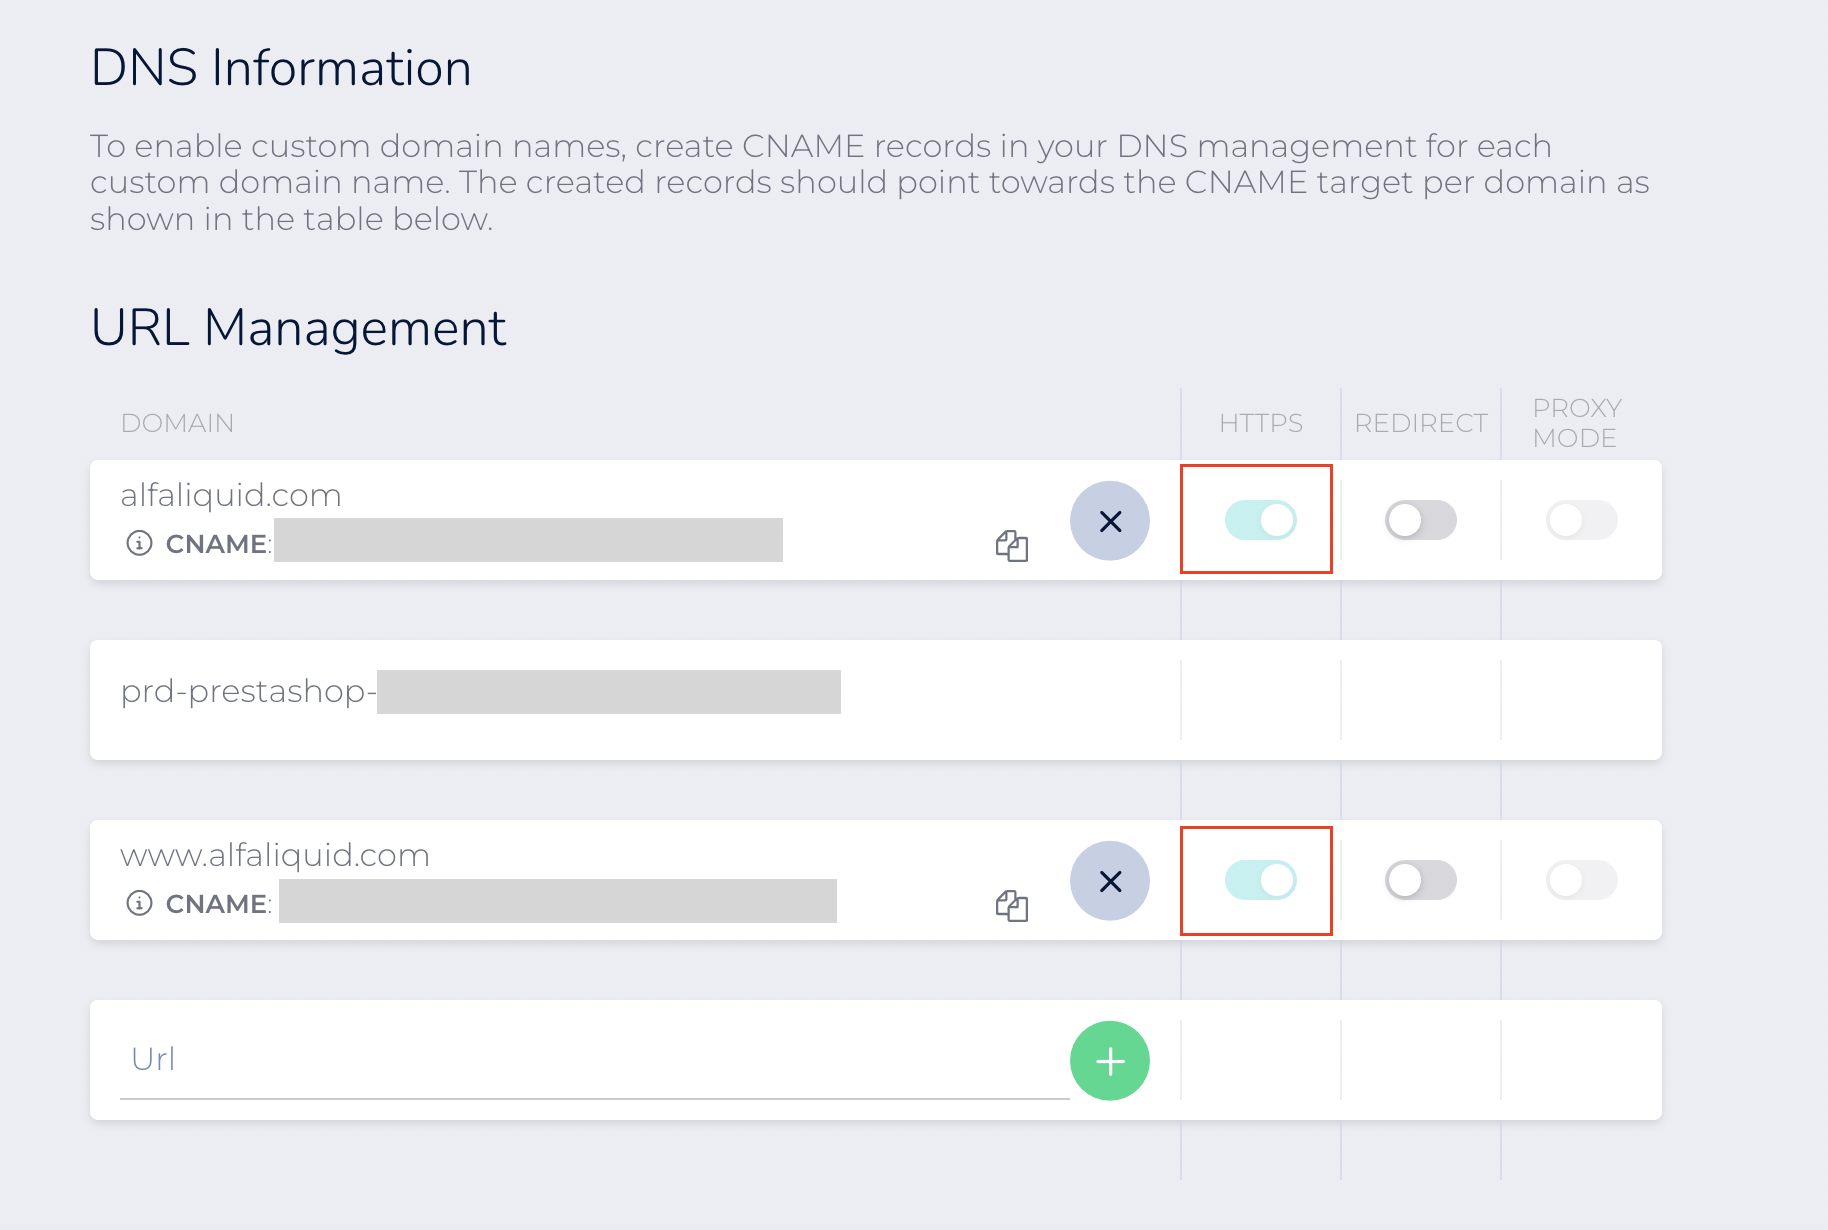Toggle proxy mode for alfaliquid.com

[x=1581, y=520]
